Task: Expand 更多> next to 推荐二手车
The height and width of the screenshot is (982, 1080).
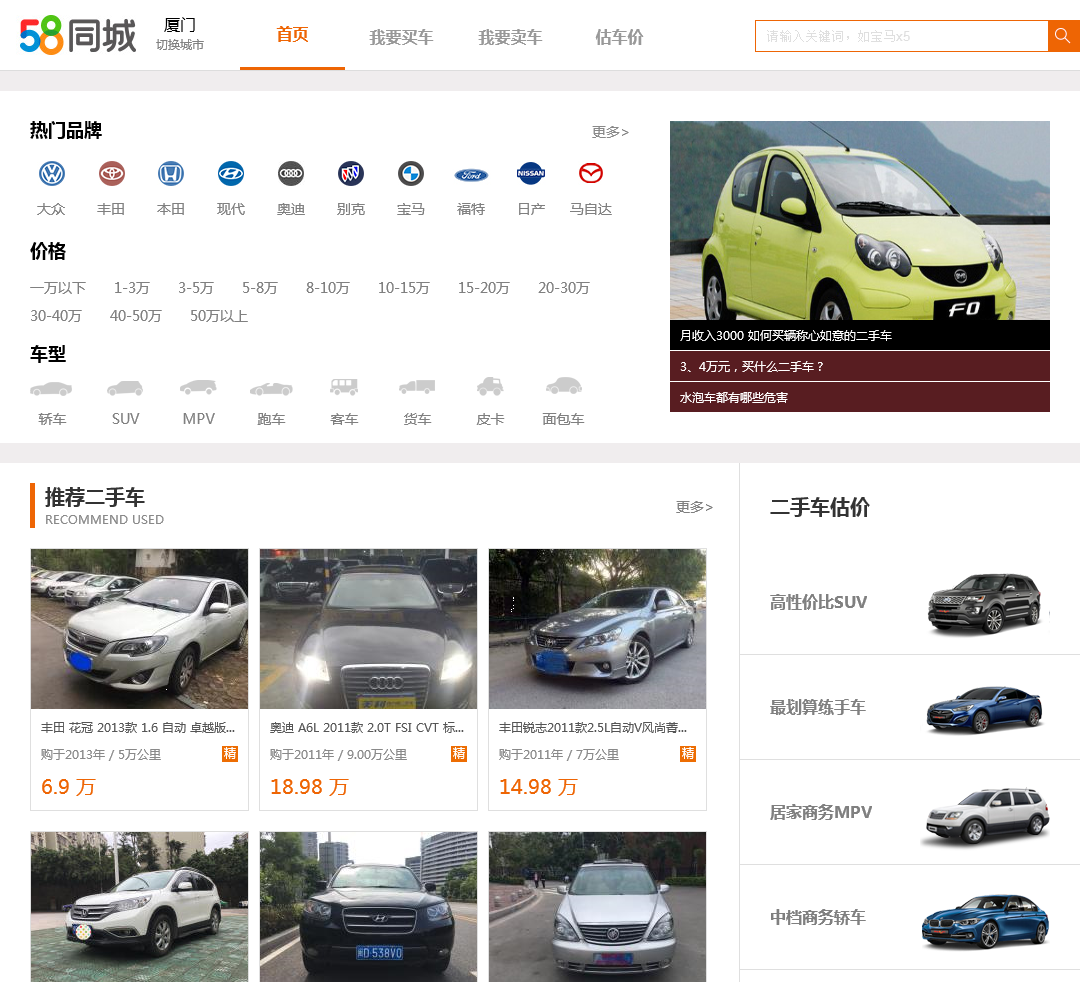Action: [694, 507]
